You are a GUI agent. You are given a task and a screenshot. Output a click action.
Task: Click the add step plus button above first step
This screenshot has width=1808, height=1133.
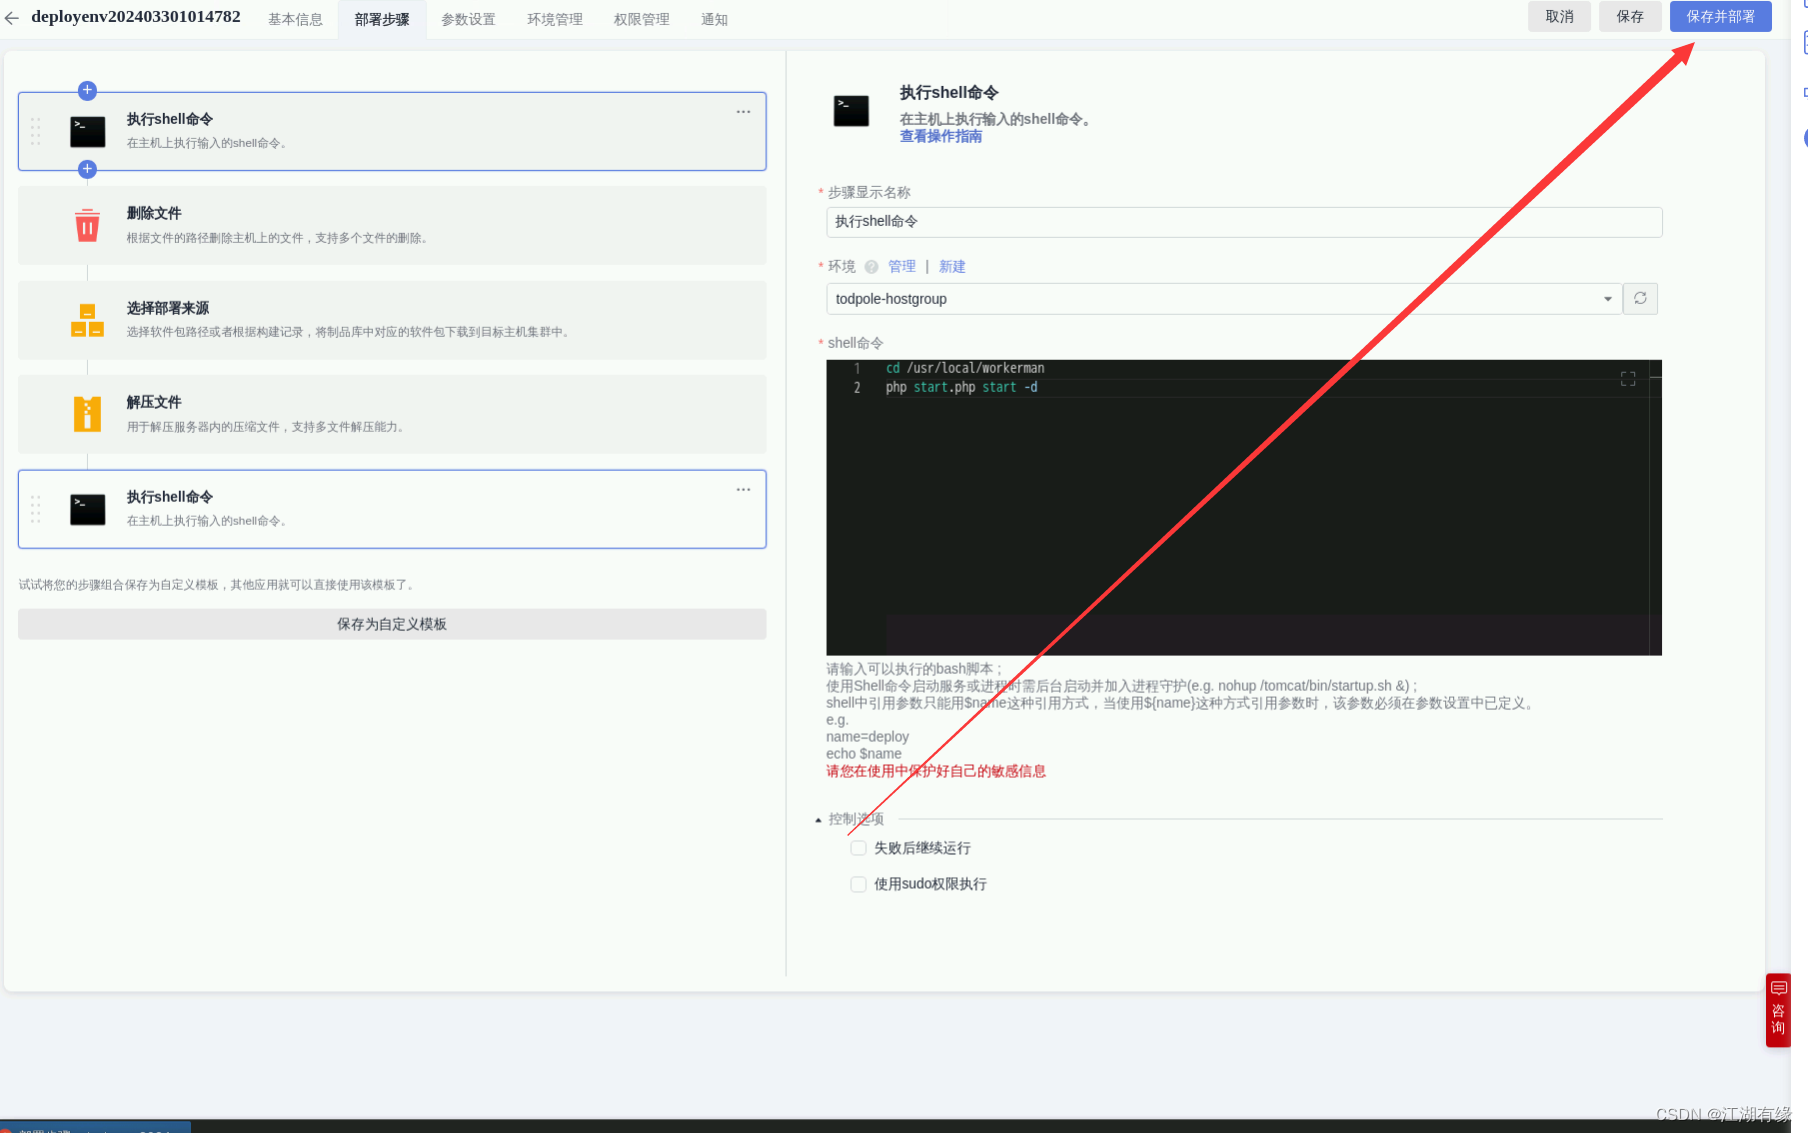(87, 91)
